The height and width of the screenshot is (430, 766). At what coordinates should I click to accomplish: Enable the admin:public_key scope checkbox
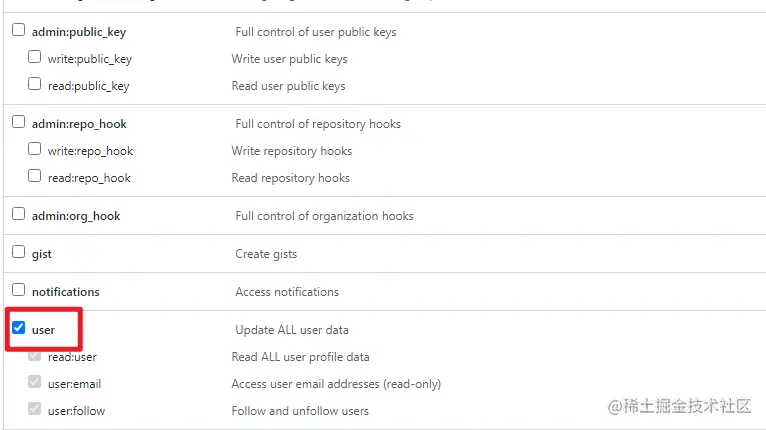click(x=18, y=31)
